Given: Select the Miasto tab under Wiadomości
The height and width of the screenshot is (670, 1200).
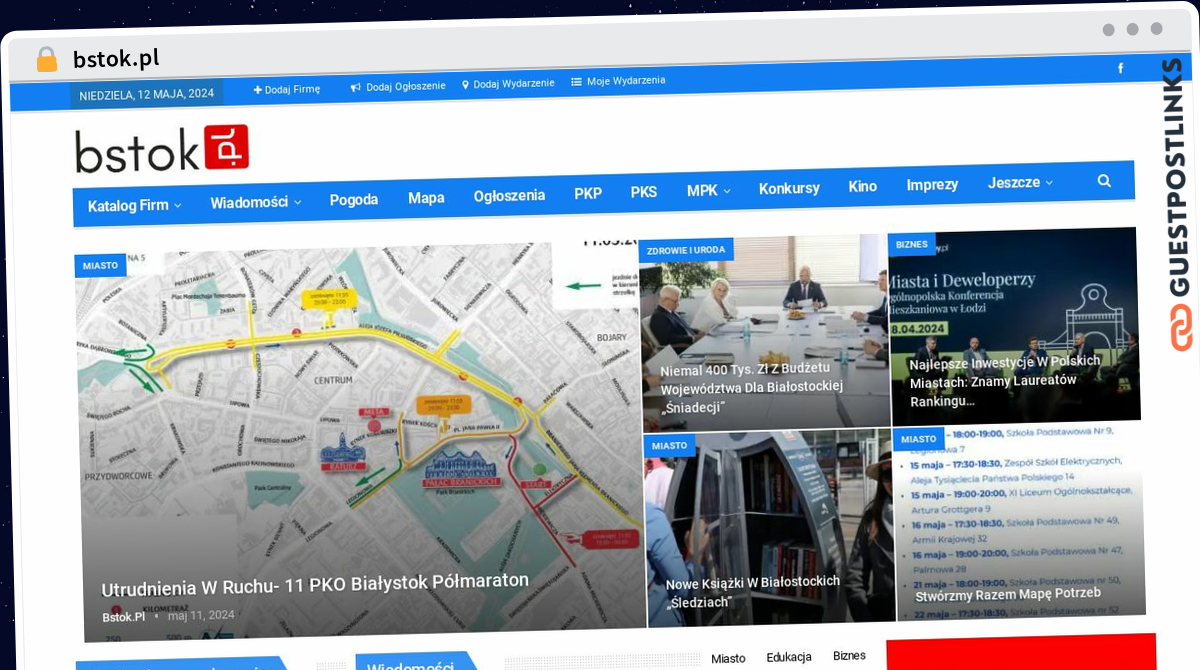Looking at the screenshot, I should 728,658.
